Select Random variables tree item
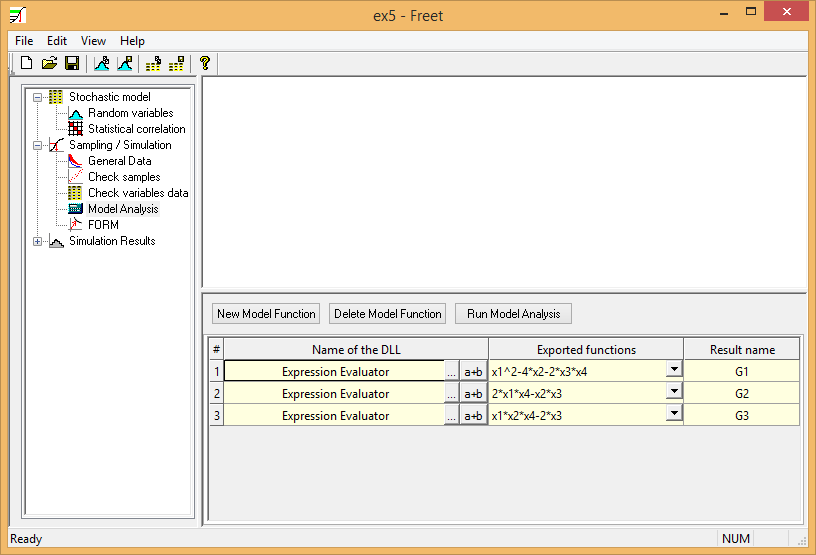Viewport: 816px width, 555px height. coord(131,113)
